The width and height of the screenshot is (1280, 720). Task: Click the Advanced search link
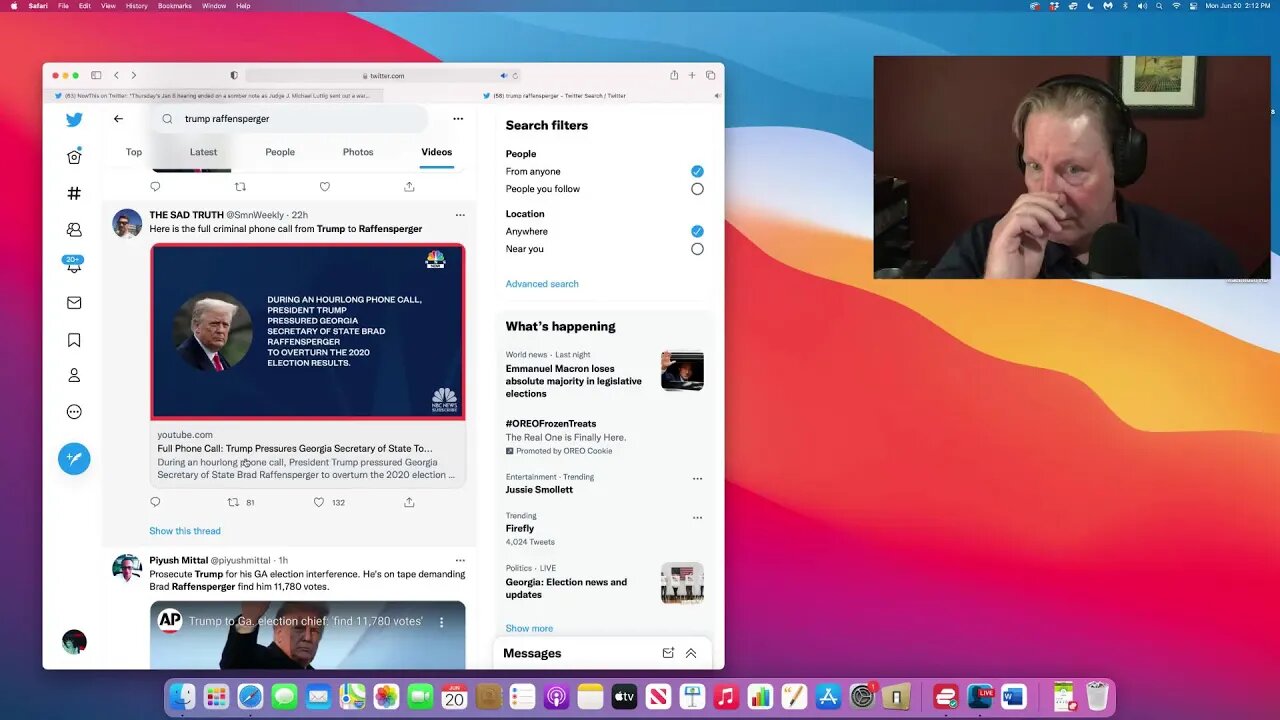pos(542,284)
